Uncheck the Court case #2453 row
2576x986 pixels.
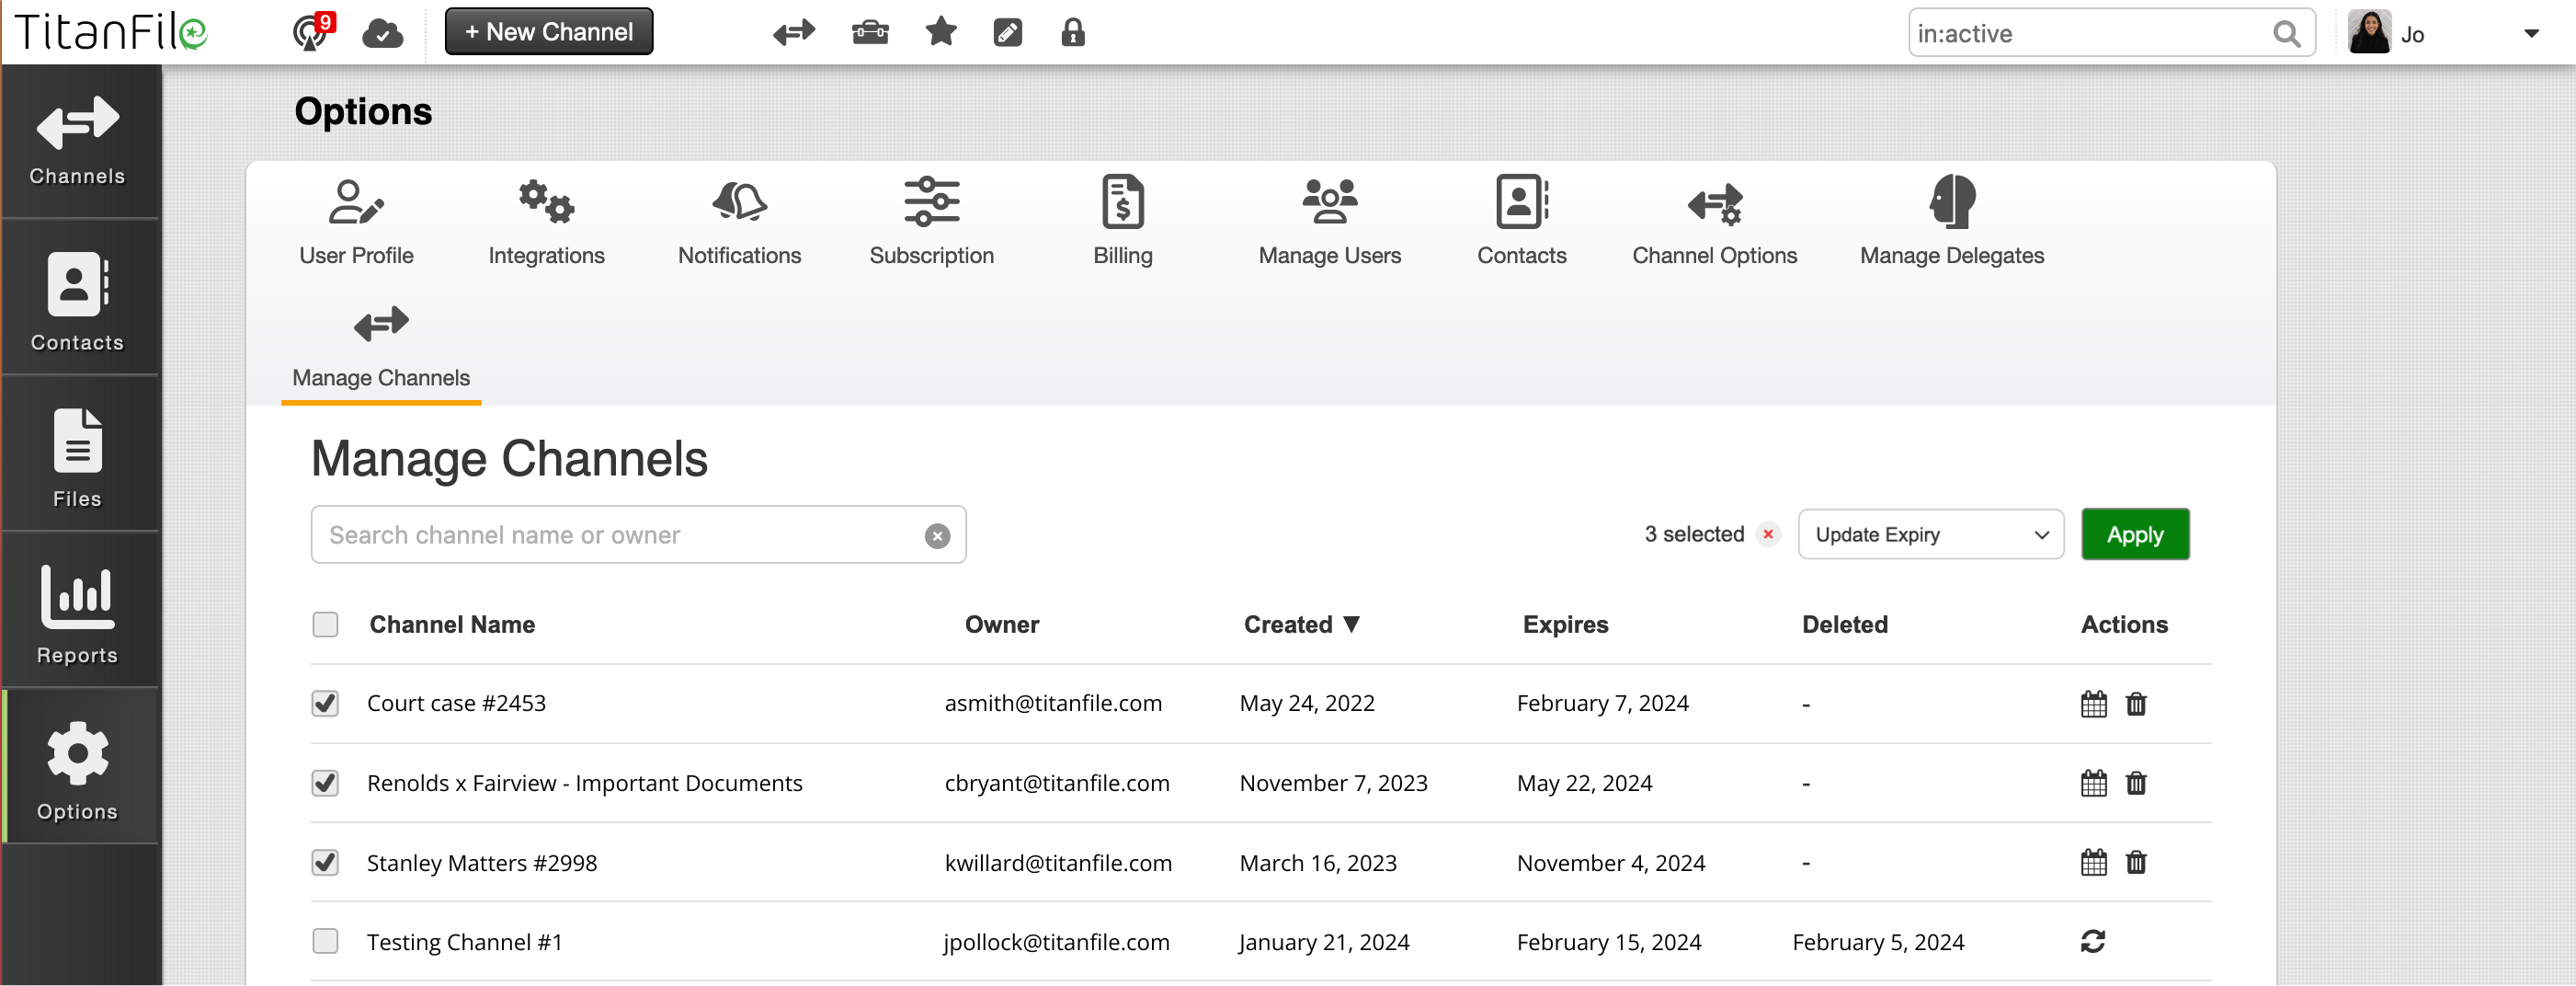click(x=325, y=703)
